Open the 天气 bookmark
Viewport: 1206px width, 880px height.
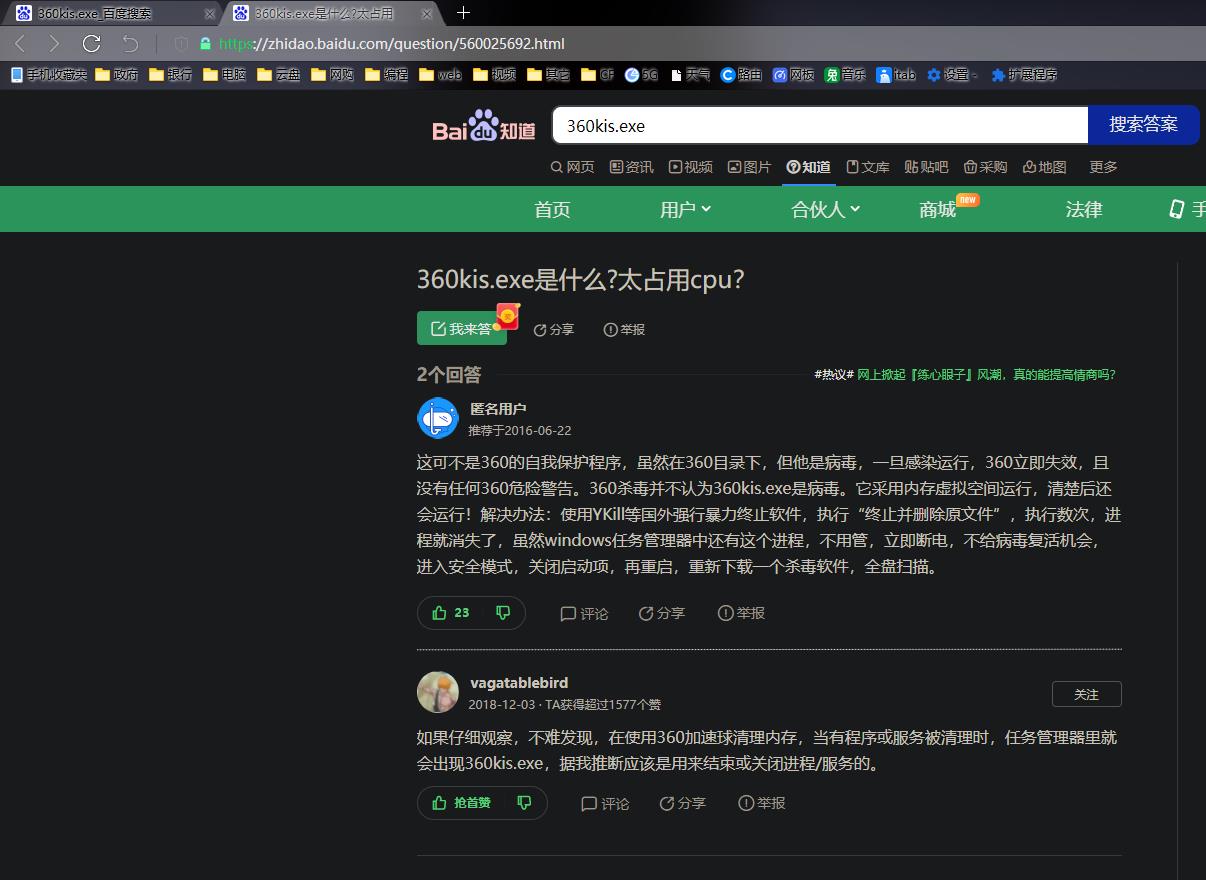pyautogui.click(x=691, y=75)
